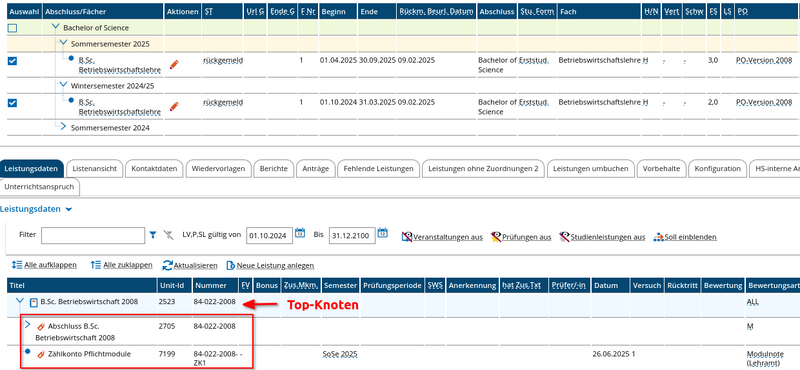Screen dimensions: 800x370
Task: Collapse the Wintersemester 2024/25 node
Action: pos(63,85)
